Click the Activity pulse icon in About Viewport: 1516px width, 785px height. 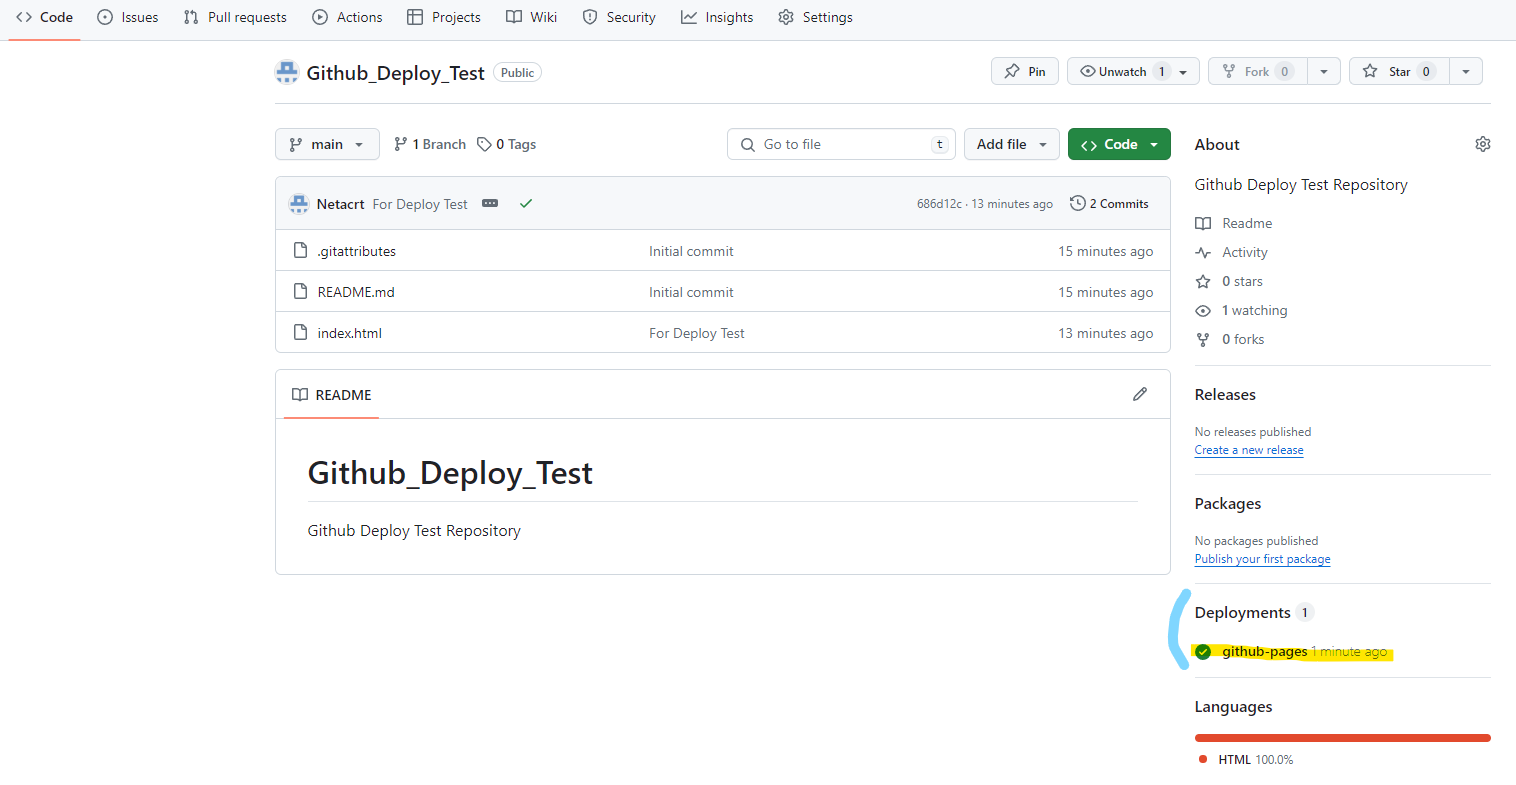click(x=1203, y=252)
